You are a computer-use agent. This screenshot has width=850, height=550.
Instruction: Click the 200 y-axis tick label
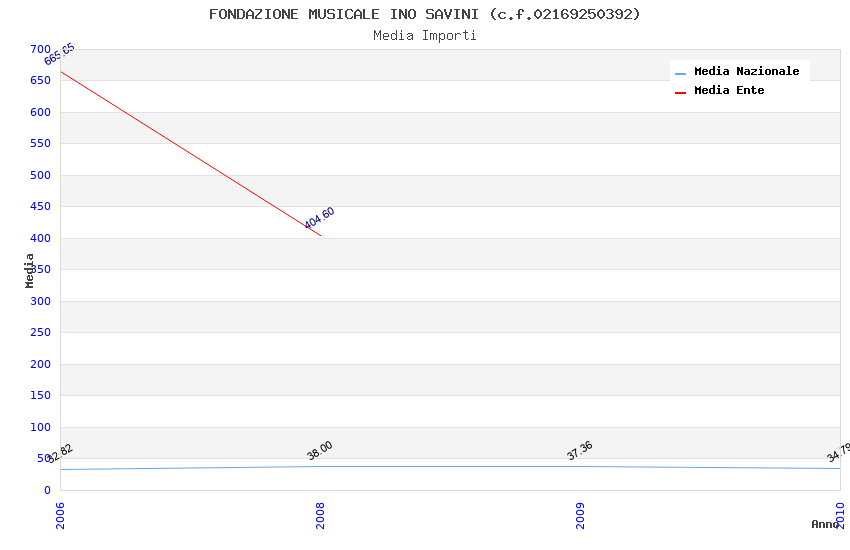[41, 364]
